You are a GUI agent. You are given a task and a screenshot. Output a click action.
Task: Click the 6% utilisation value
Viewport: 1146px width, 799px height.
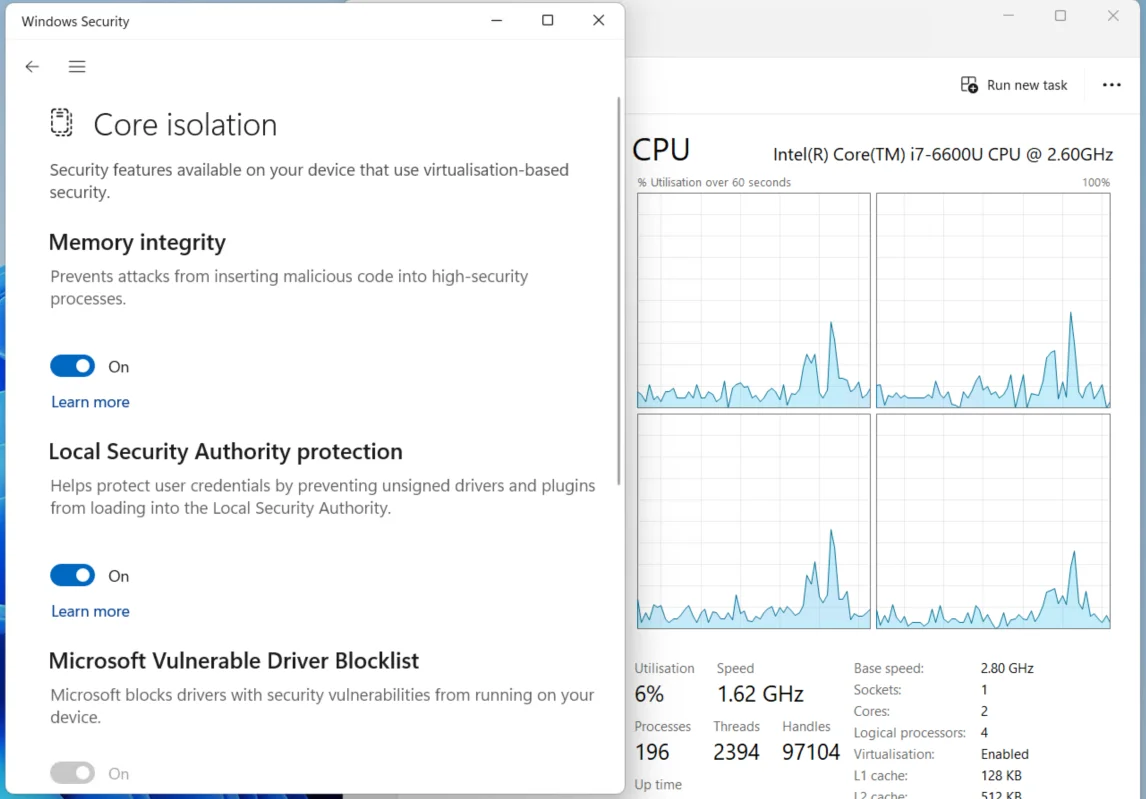(x=649, y=694)
